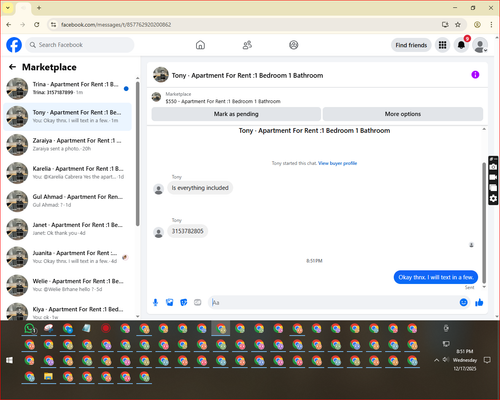Viewport: 500px width, 400px height.
Task: Focus the Search Facebook field
Action: pos(80,45)
